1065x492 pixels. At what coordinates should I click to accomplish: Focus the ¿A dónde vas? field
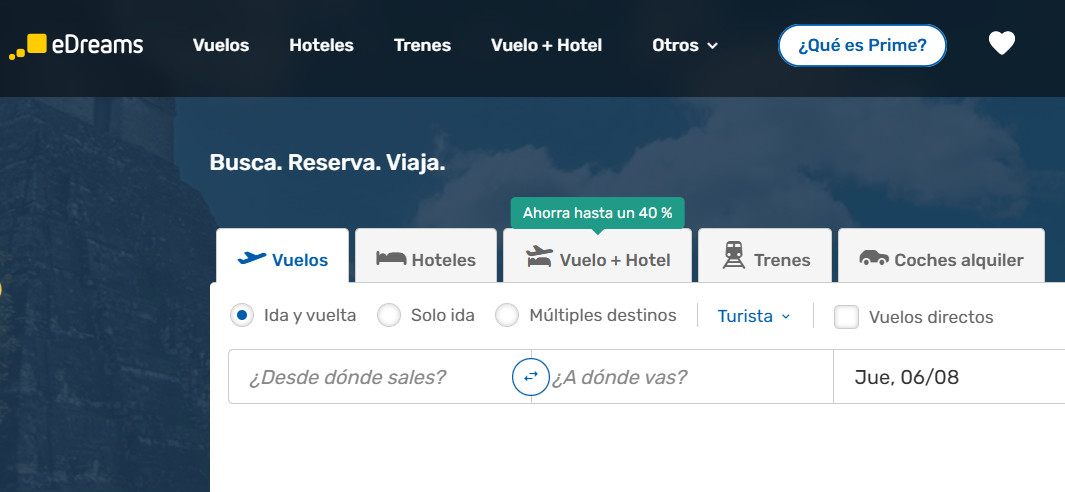click(x=682, y=376)
